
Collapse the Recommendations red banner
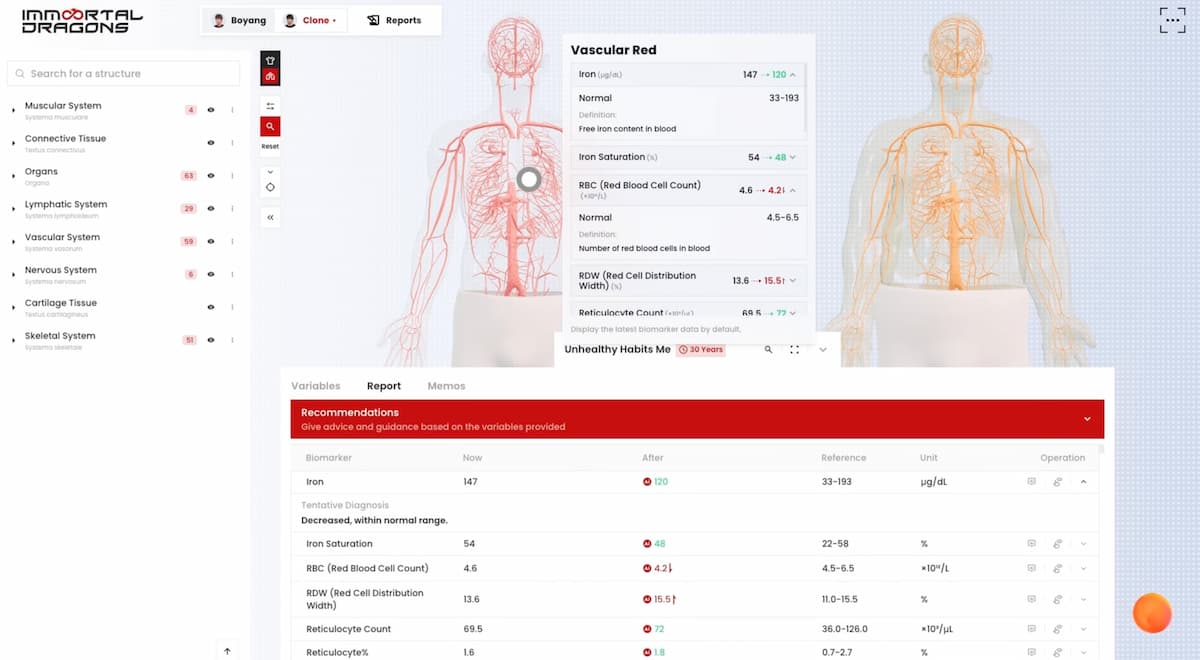[1084, 420]
